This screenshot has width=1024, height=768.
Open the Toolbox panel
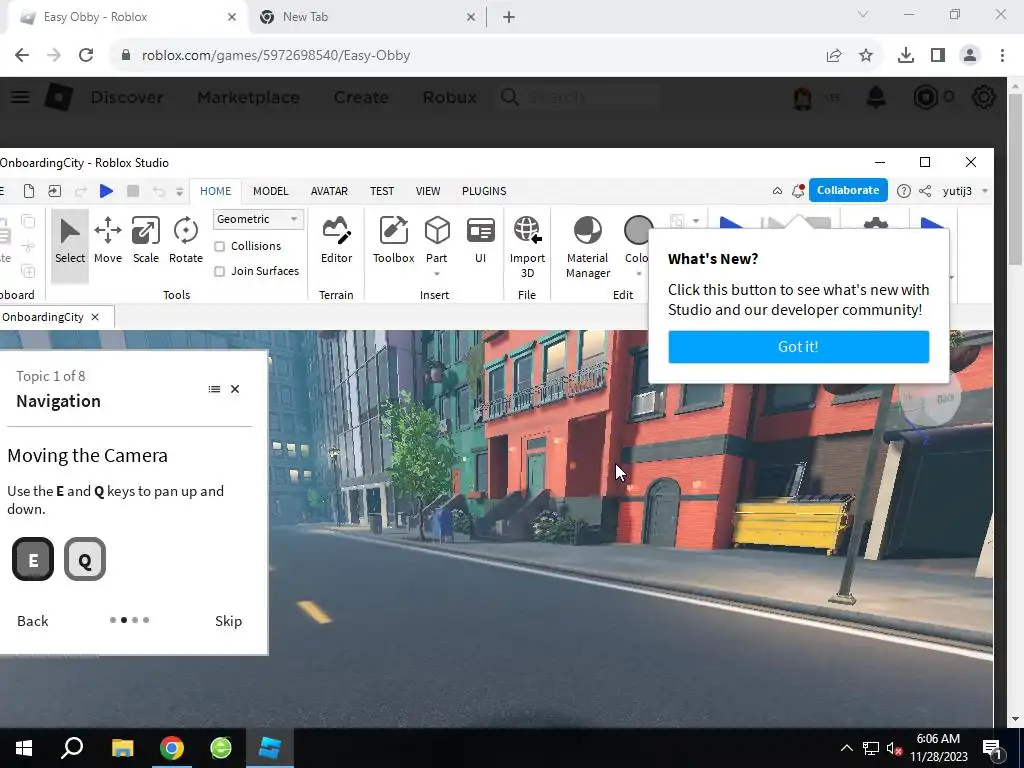click(x=393, y=240)
